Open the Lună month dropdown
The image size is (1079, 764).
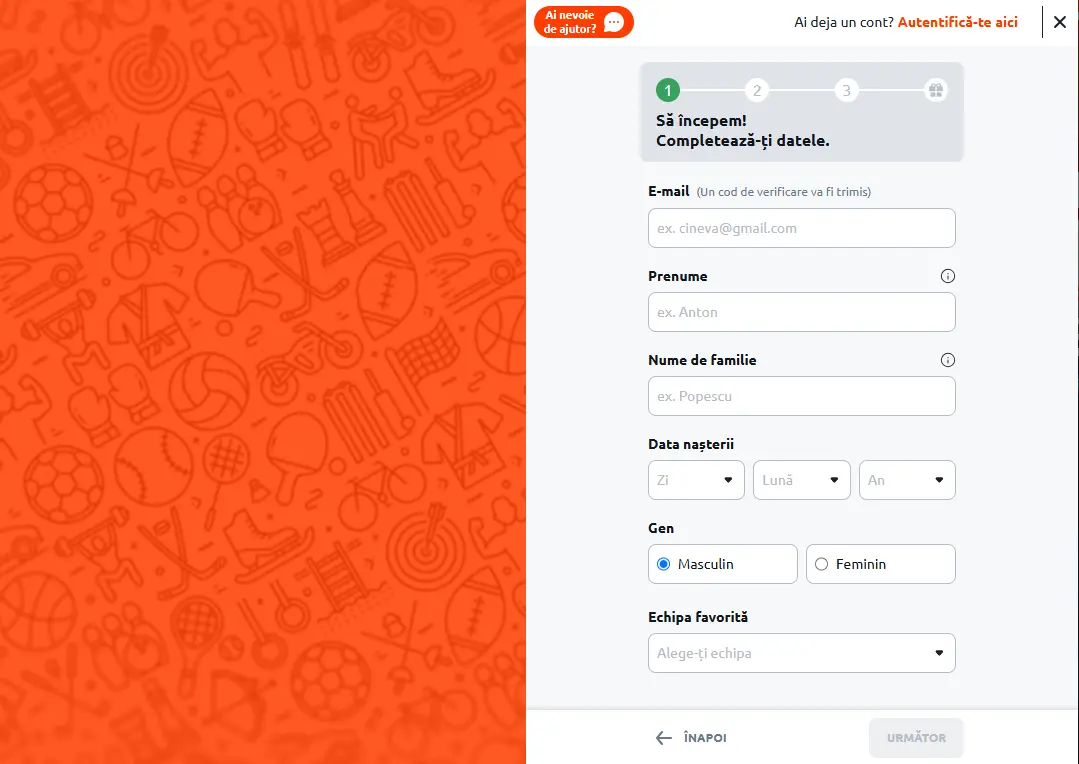click(801, 480)
